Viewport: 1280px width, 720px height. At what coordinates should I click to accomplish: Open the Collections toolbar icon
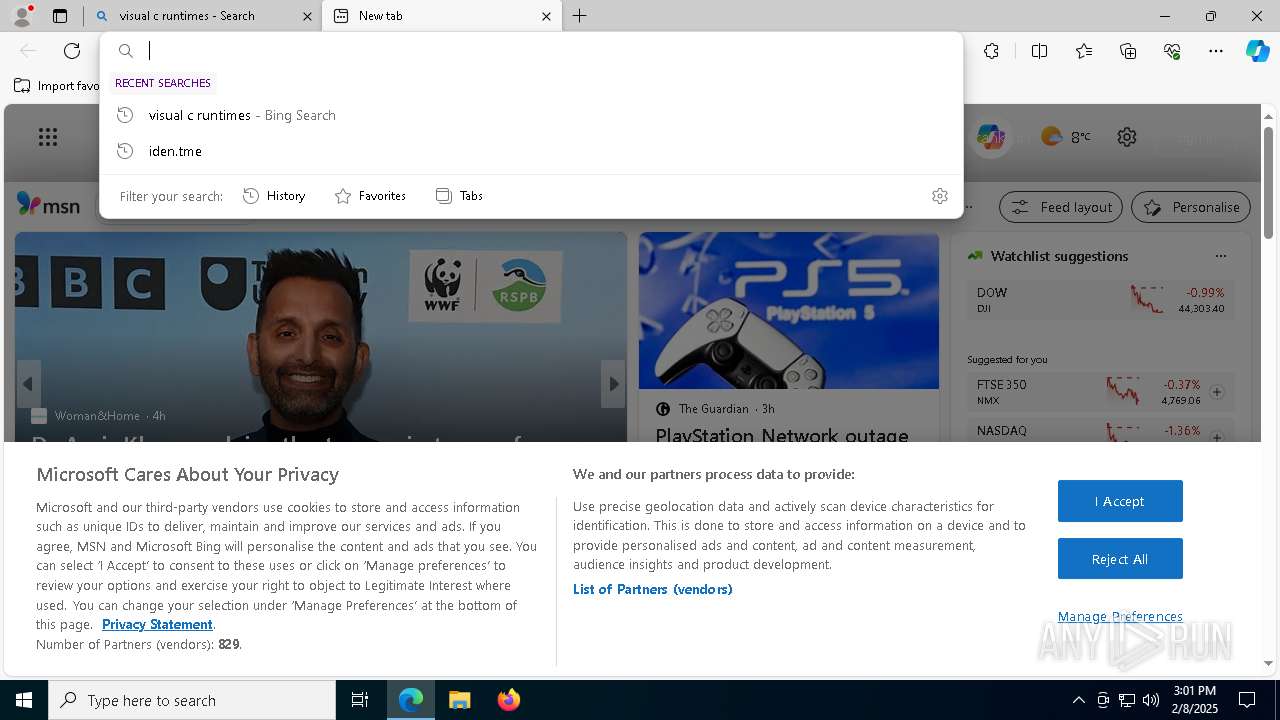pyautogui.click(x=1128, y=51)
